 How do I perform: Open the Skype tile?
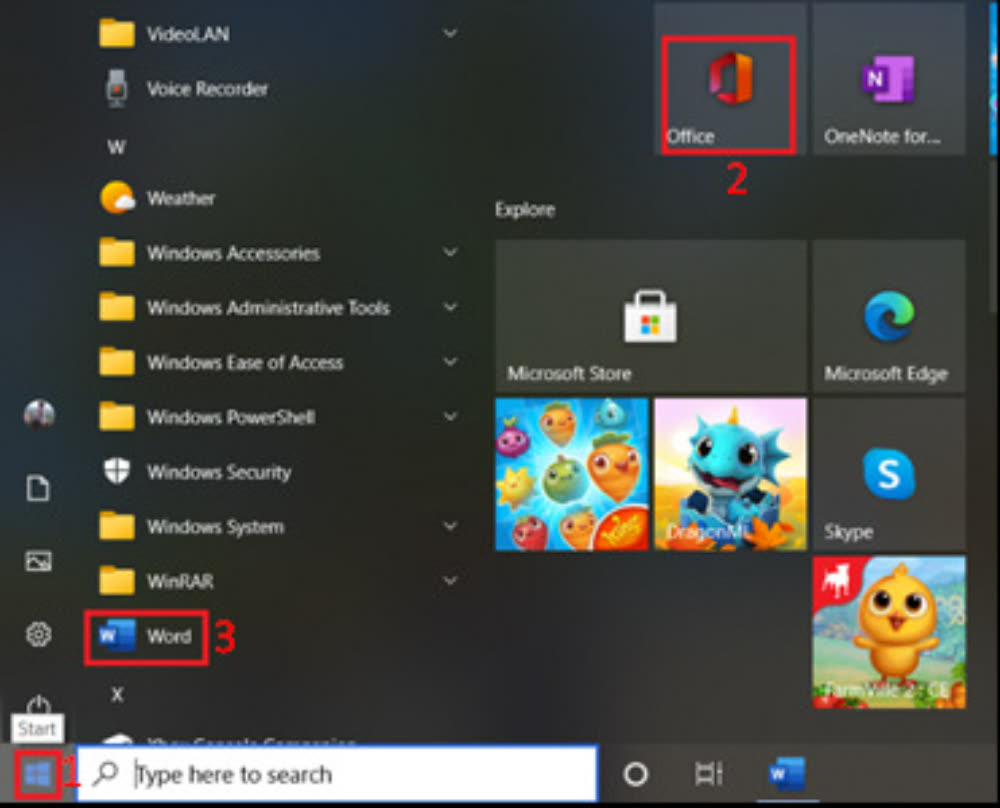coord(888,475)
